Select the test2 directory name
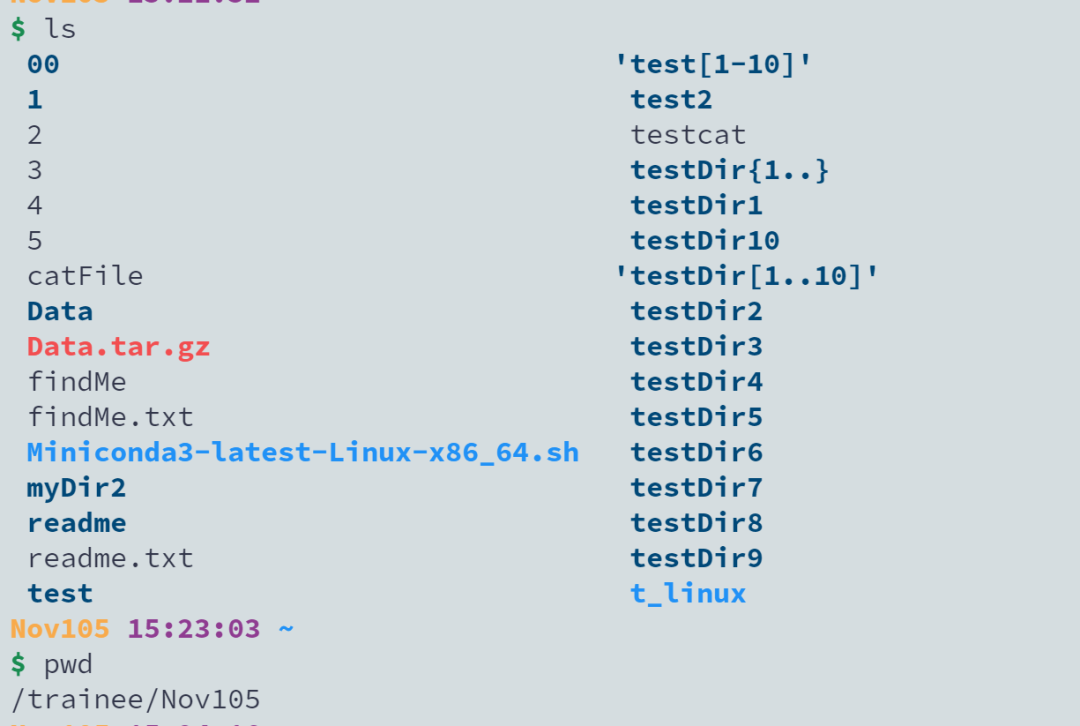 pos(672,100)
